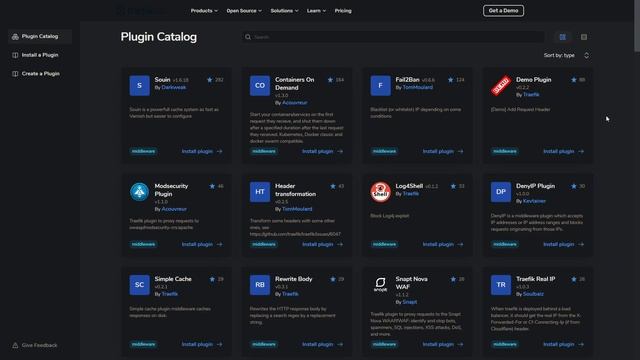Install the DenyIP Plugin
This screenshot has height=360, width=640.
(564, 244)
